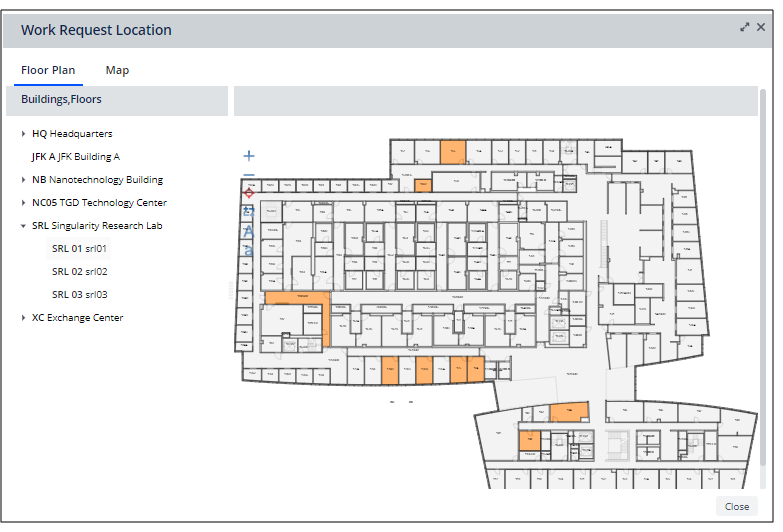Click the zoom extents icon below the target
This screenshot has height=532, width=783.
click(249, 211)
